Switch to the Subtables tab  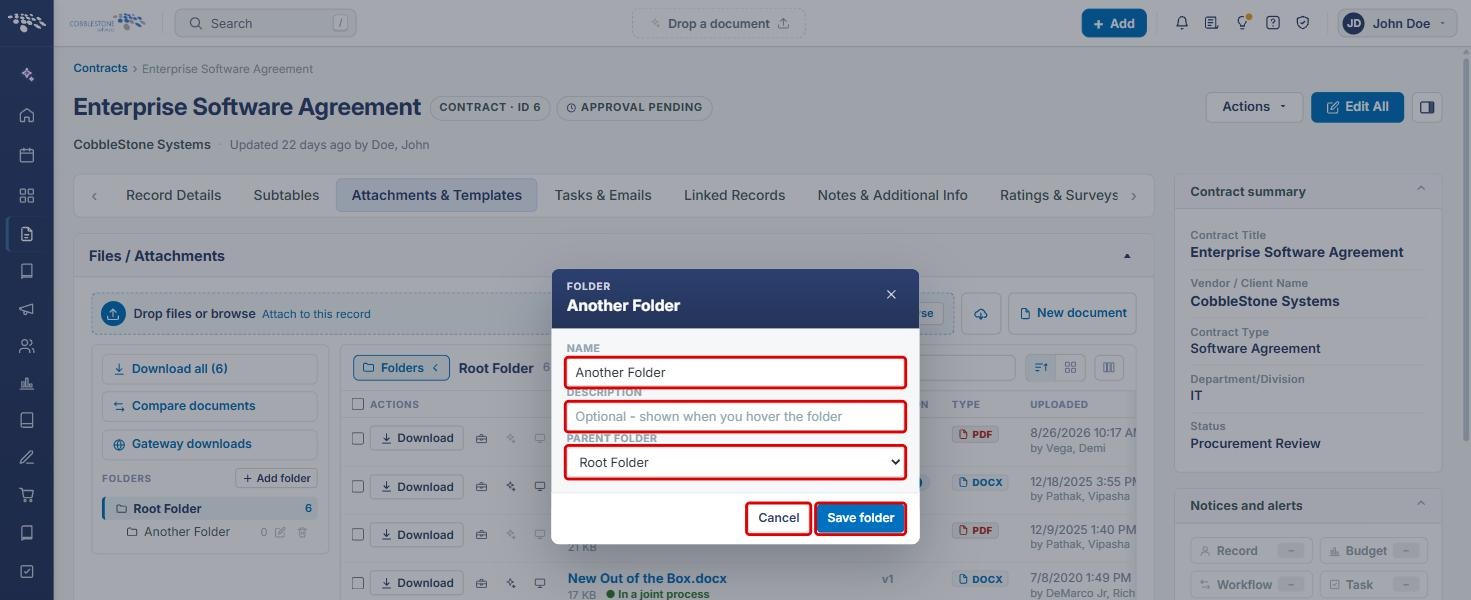[x=286, y=195]
